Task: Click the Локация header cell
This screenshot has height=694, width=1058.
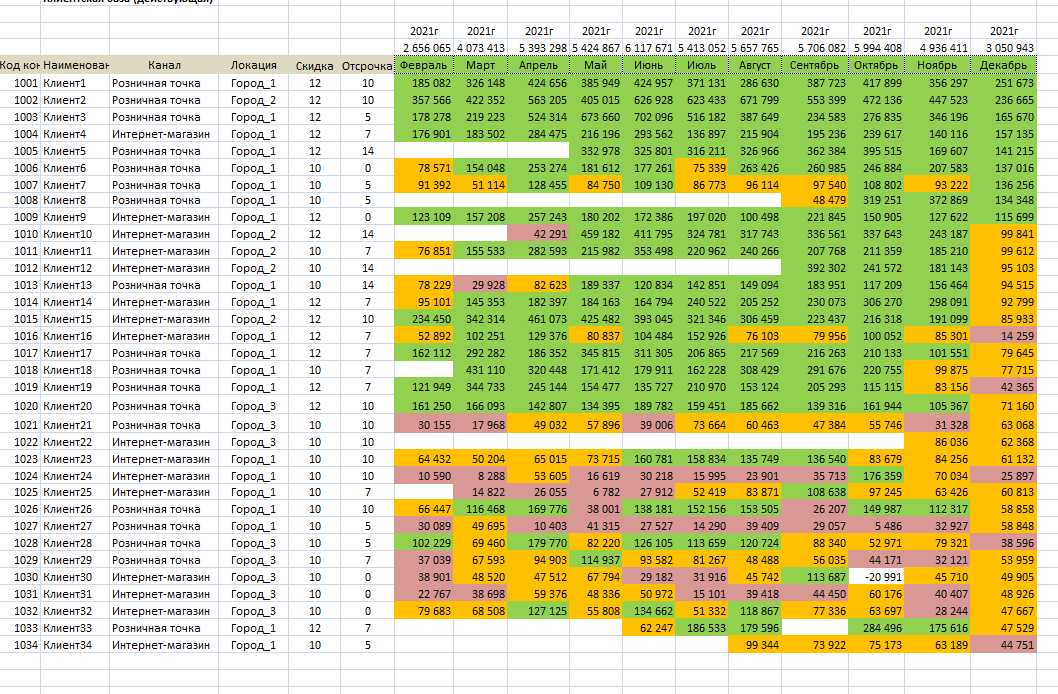Action: tap(254, 65)
